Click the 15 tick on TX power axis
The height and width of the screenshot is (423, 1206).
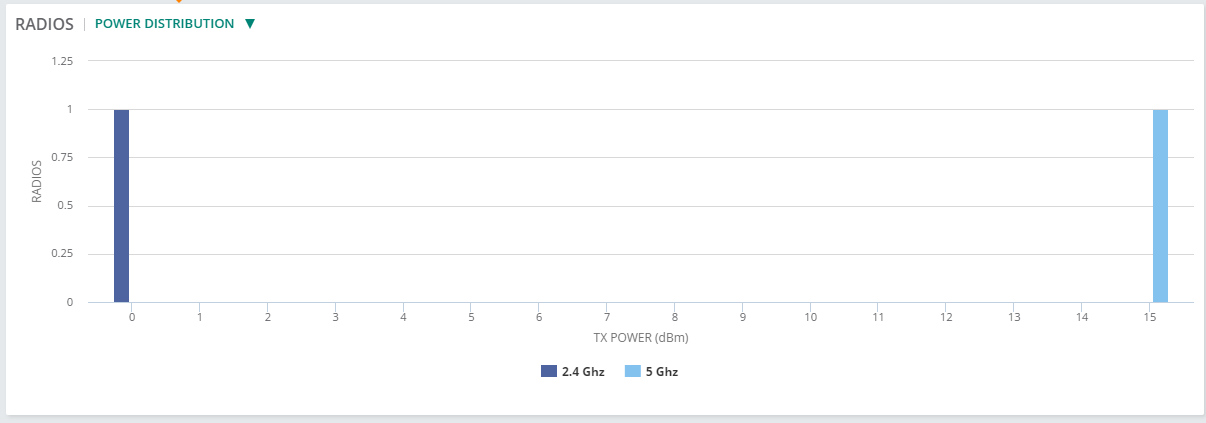point(1150,317)
